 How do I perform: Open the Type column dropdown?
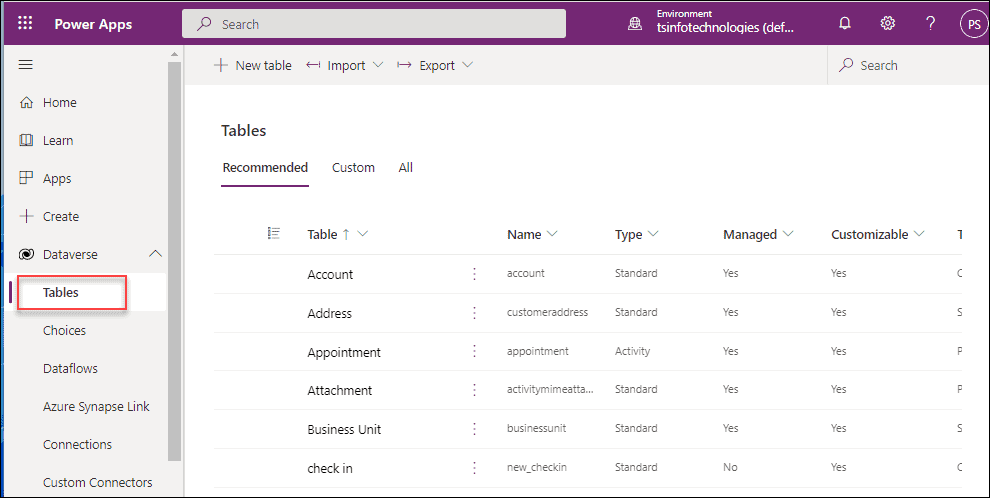coord(653,234)
